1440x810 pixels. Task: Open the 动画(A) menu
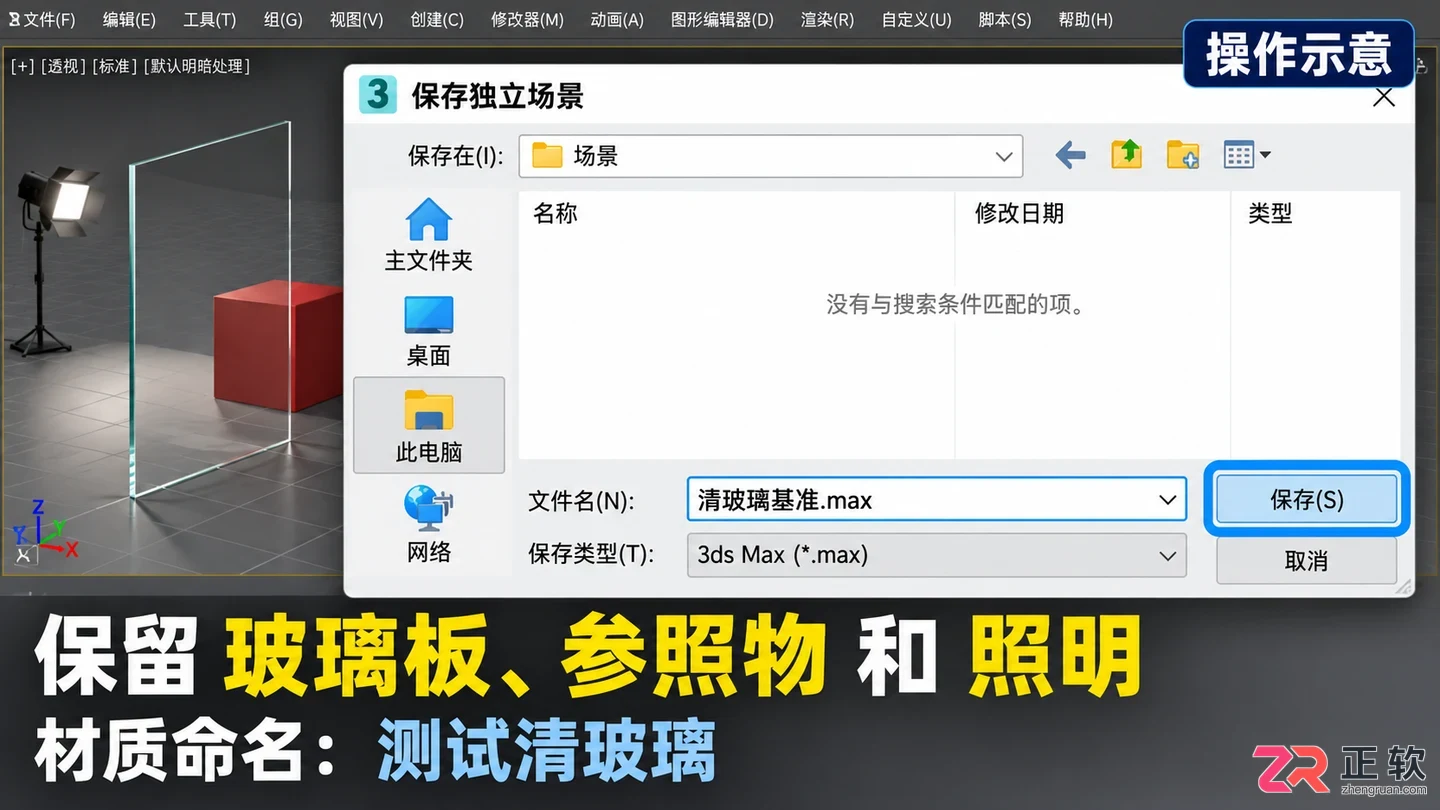pos(617,19)
